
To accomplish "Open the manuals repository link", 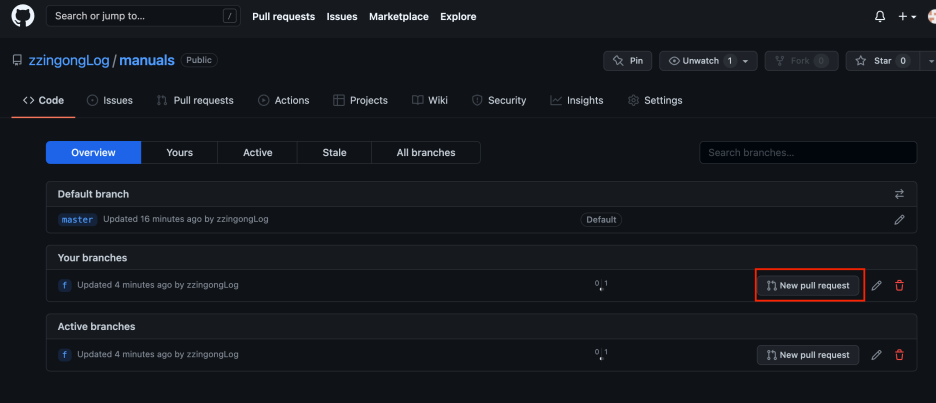I will coord(147,60).
